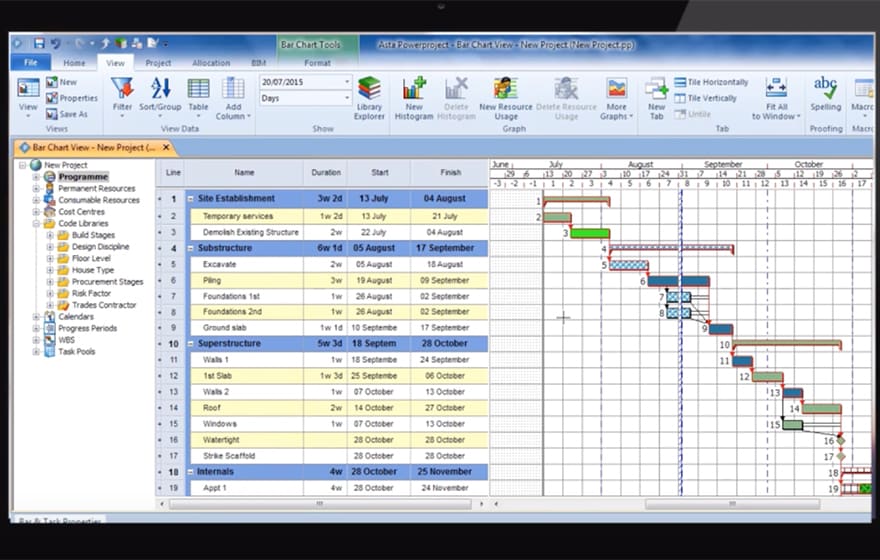Click the Finish column header

tap(450, 173)
